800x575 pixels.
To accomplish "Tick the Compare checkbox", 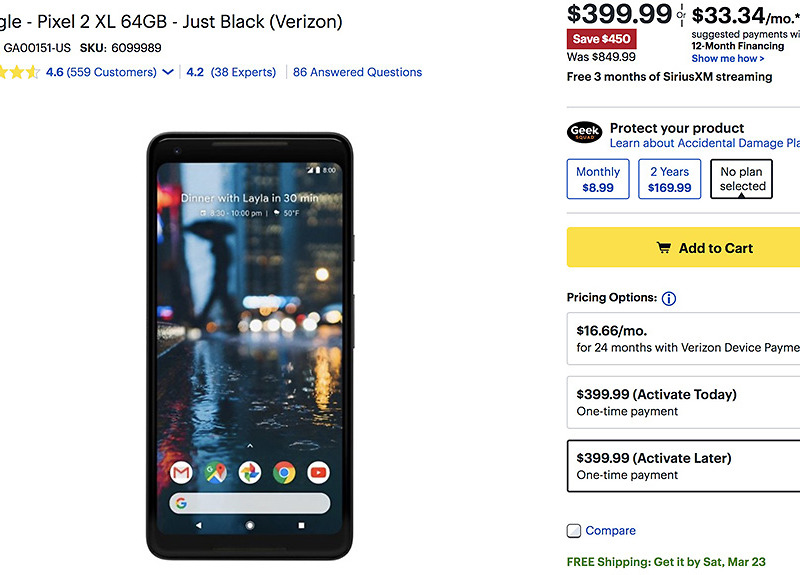I will (x=574, y=531).
